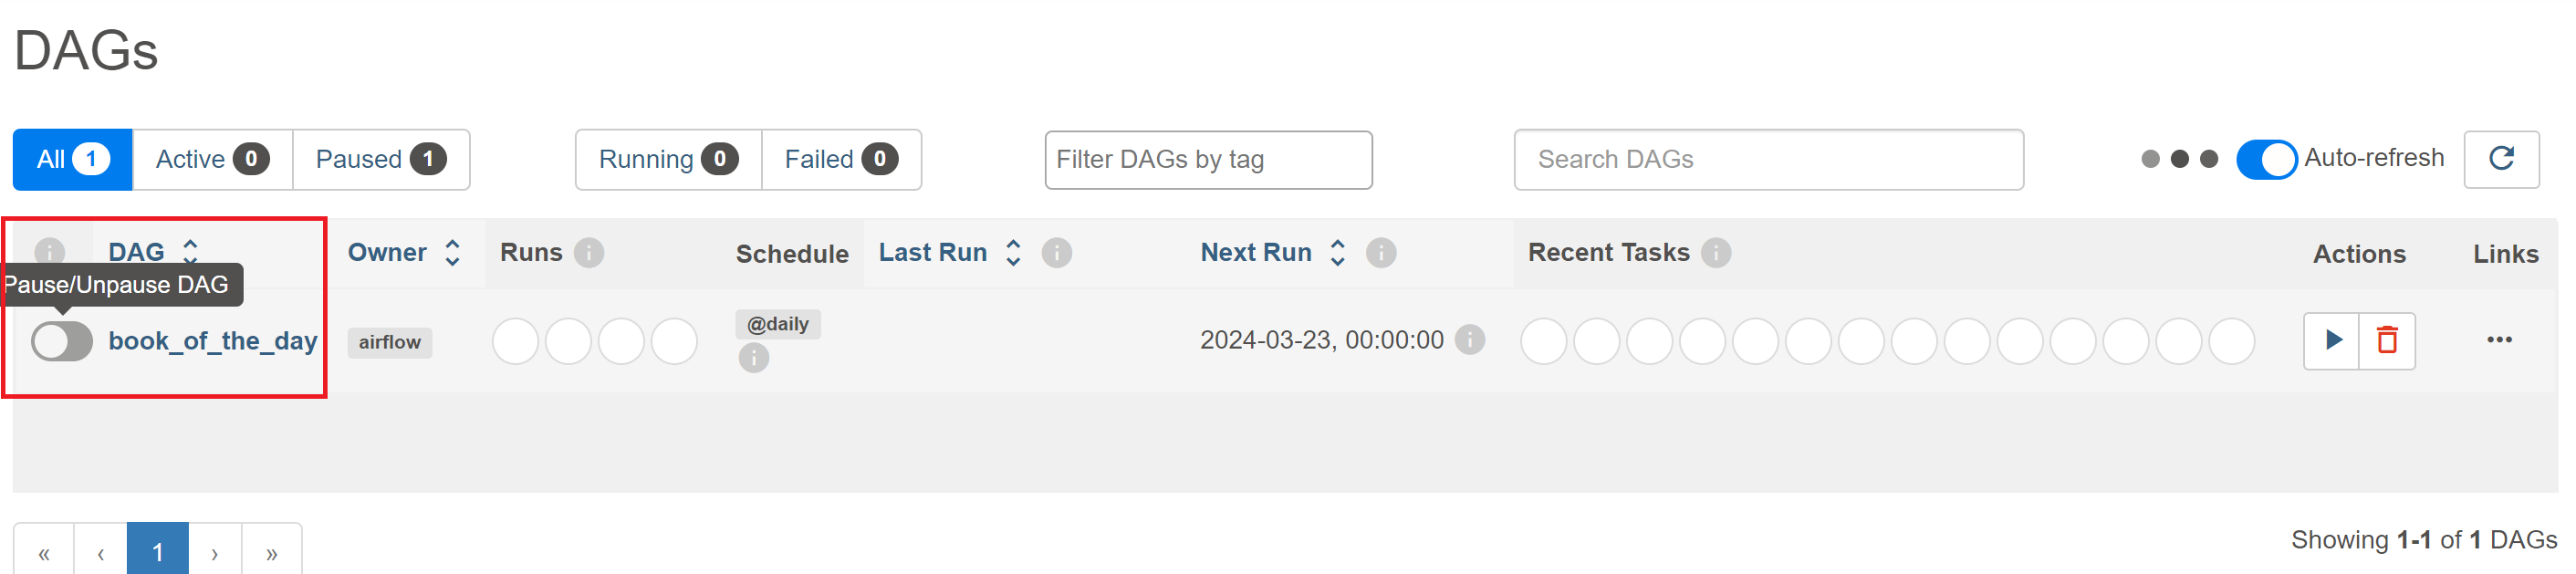Open the three-dots Links menu

click(x=2499, y=340)
